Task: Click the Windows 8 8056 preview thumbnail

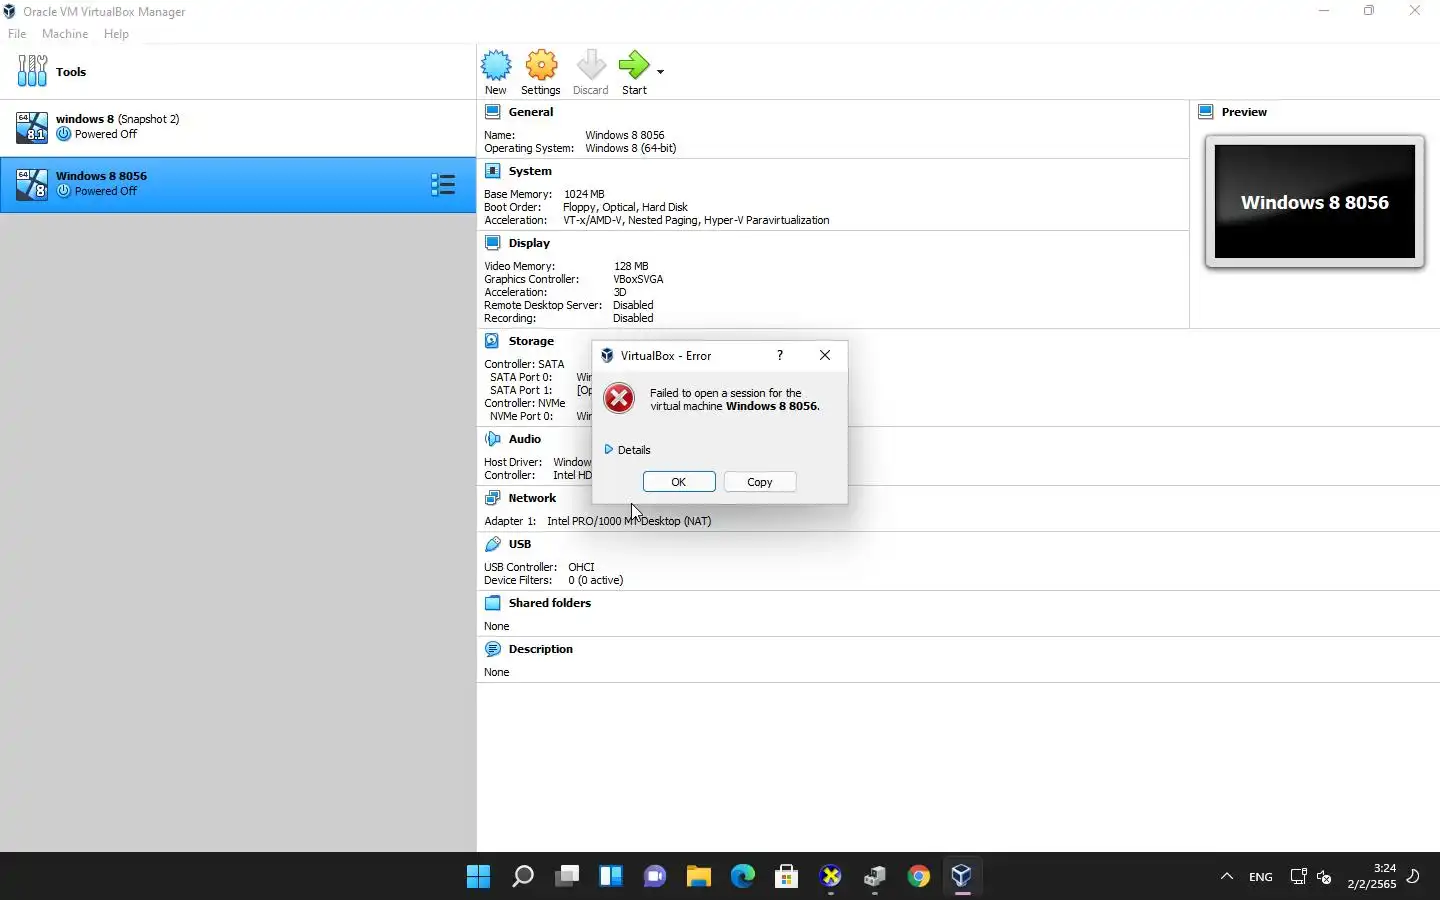Action: coord(1315,202)
